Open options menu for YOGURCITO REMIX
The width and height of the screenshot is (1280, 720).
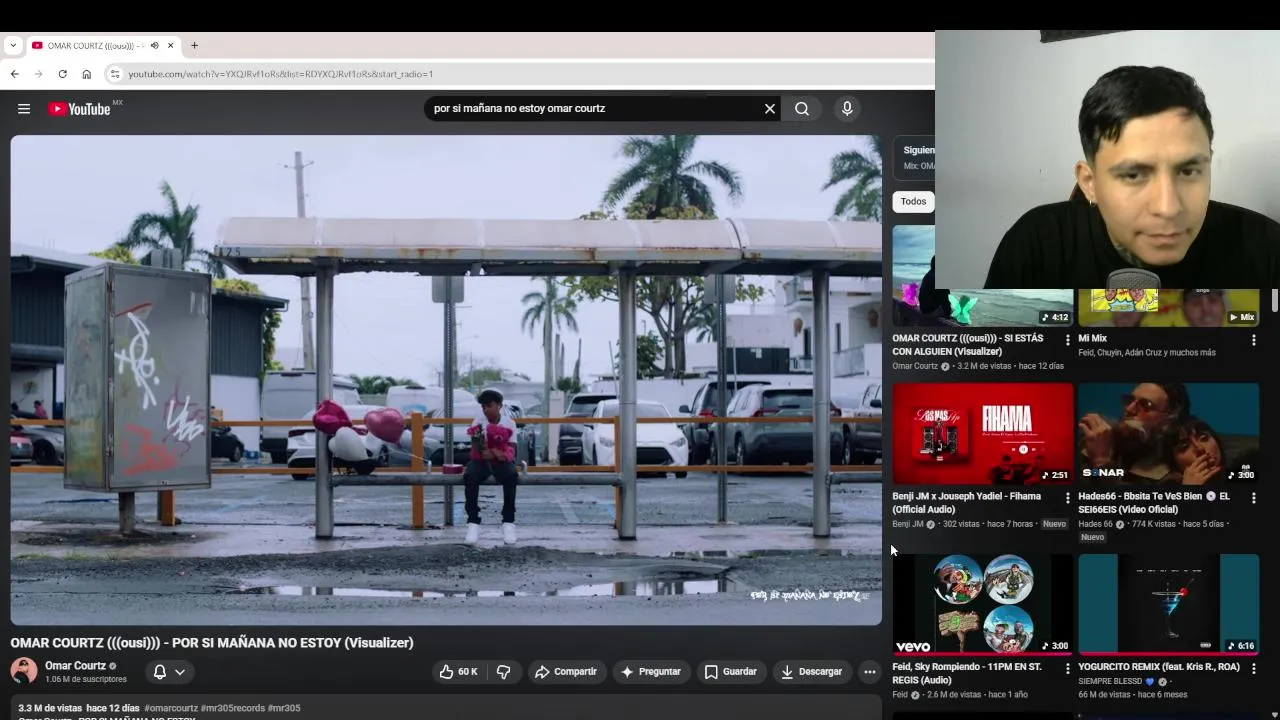click(x=1254, y=668)
